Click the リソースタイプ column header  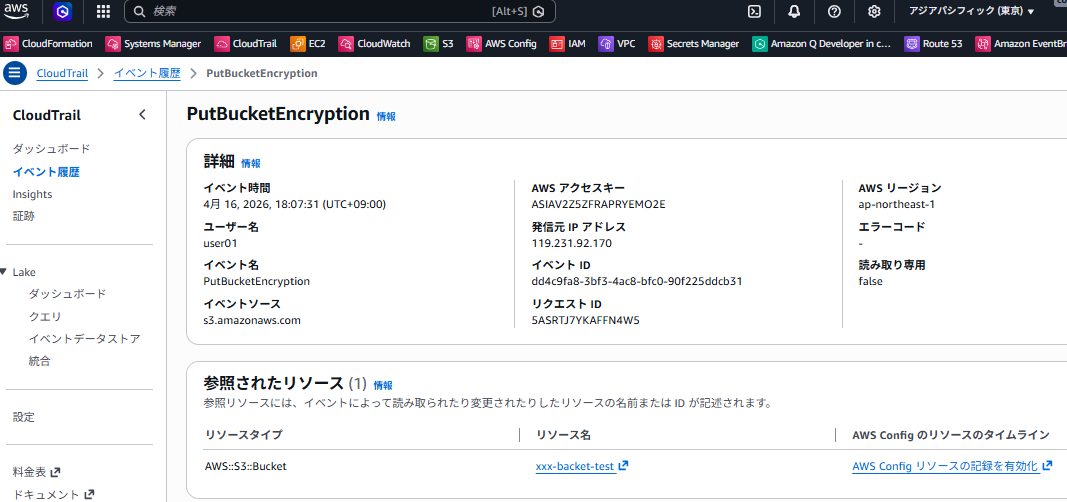coord(243,435)
